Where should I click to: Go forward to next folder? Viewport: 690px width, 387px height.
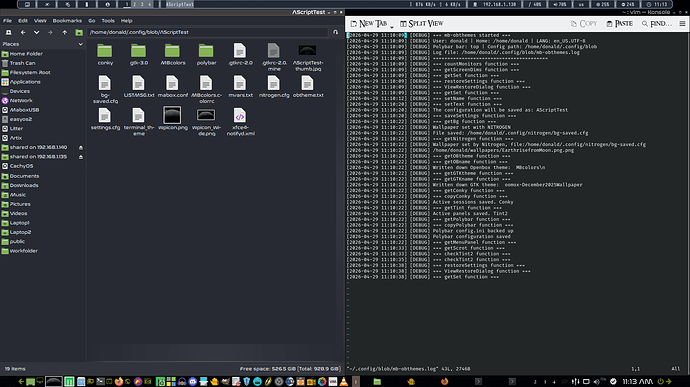pos(50,32)
